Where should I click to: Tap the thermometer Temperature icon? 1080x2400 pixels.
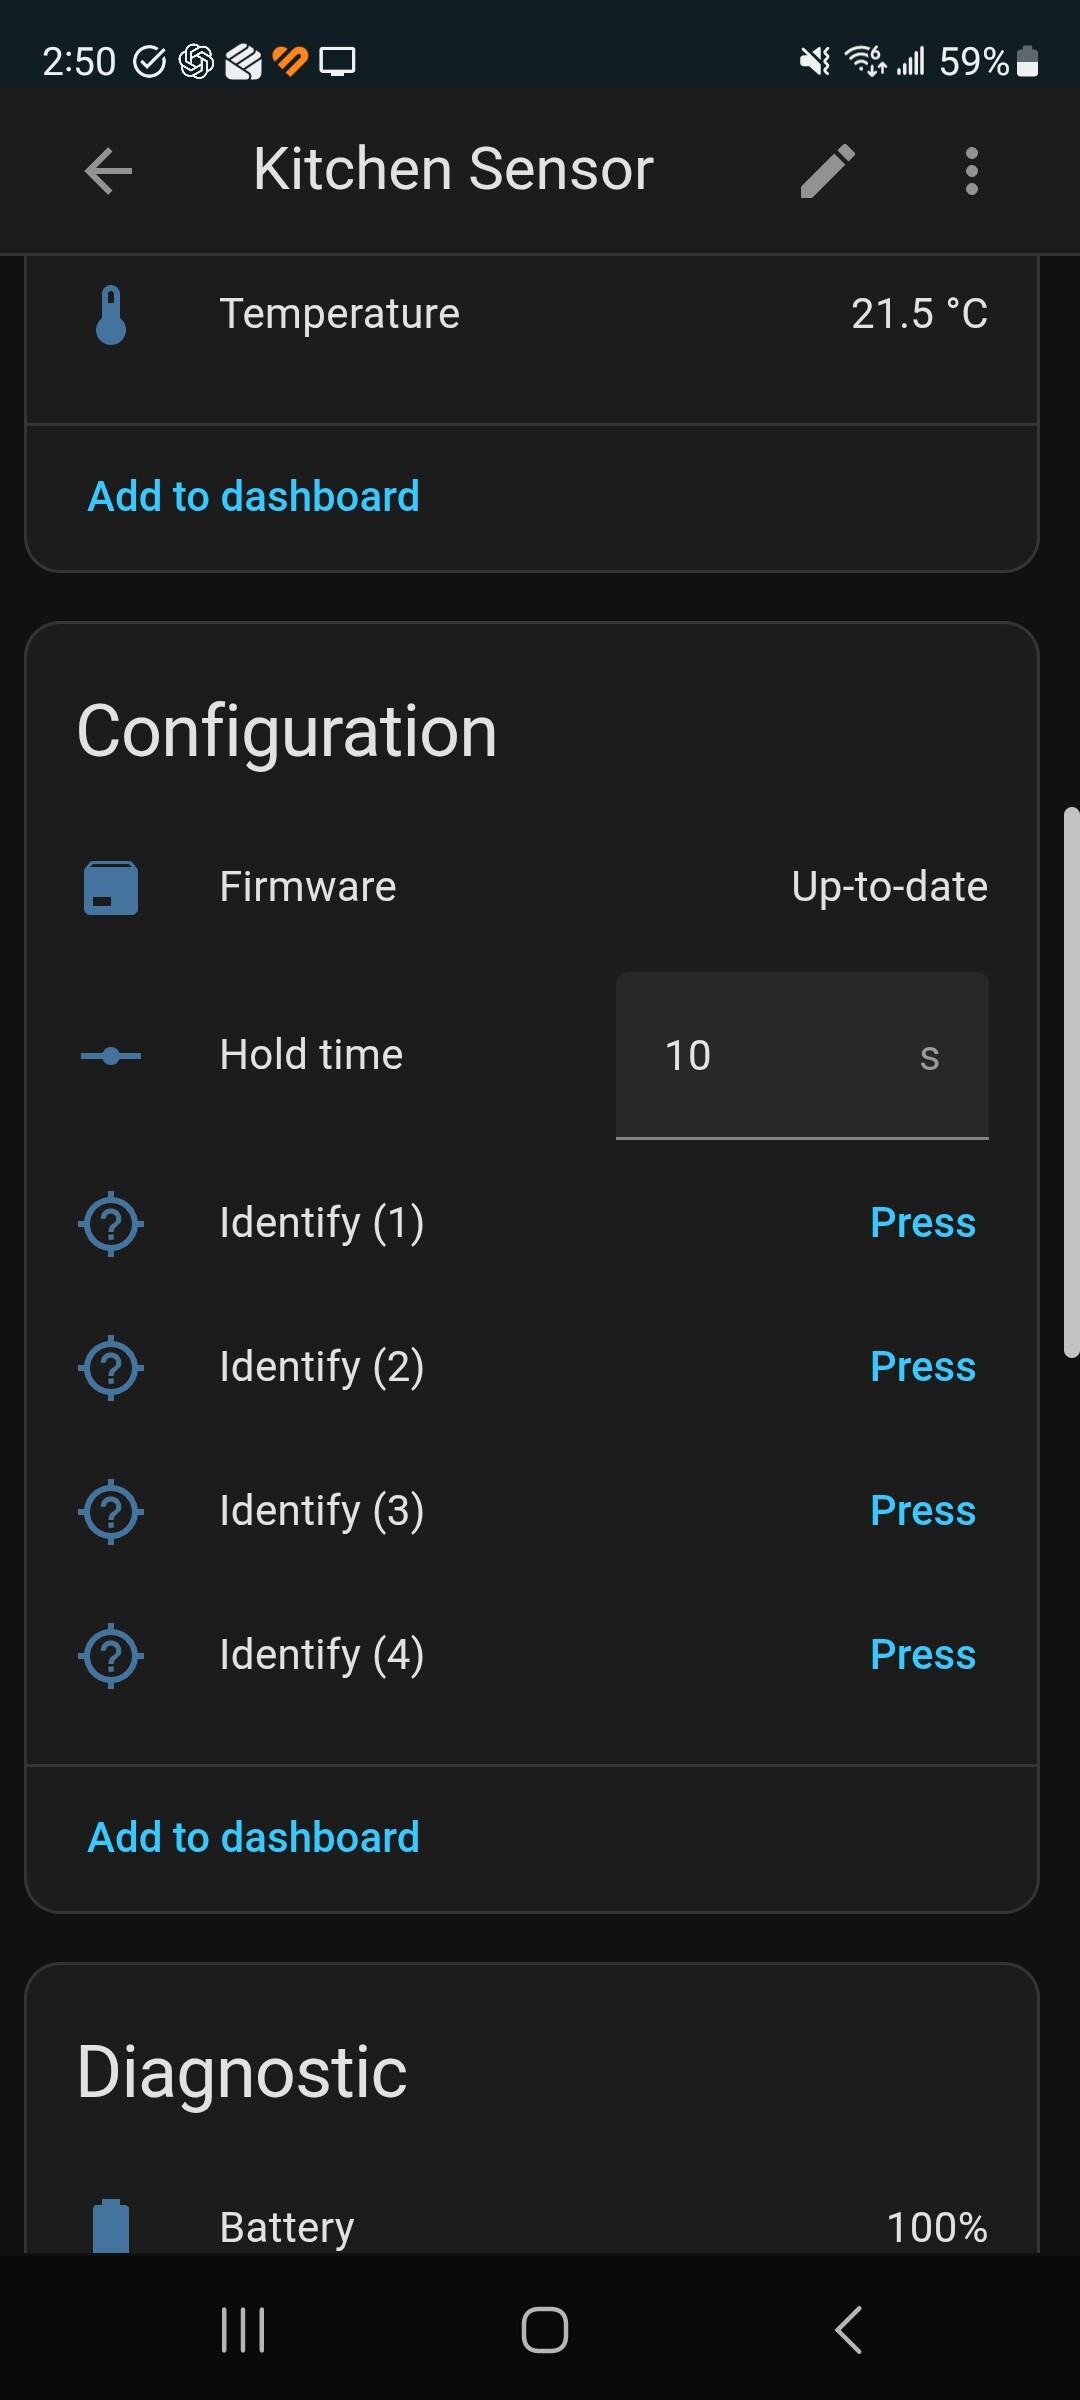point(111,315)
